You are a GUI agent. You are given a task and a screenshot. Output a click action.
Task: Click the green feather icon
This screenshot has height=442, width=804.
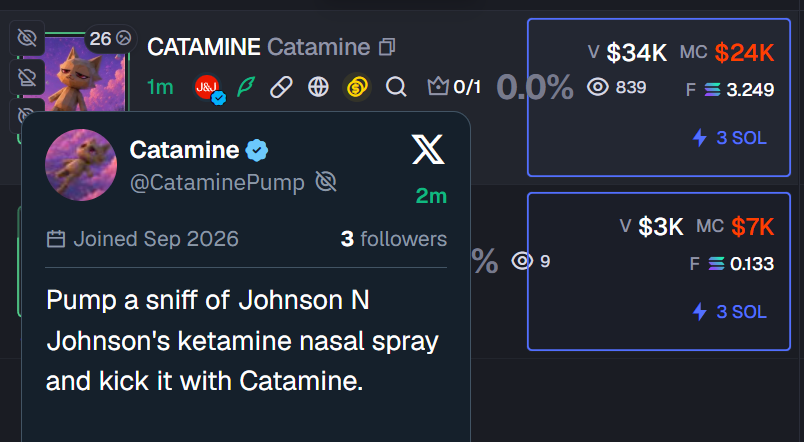(x=246, y=87)
